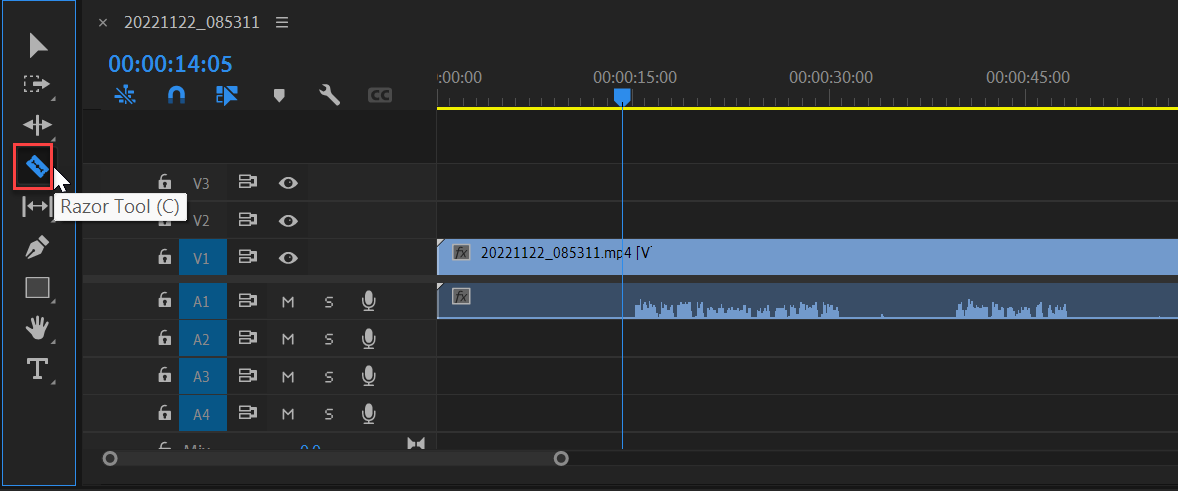
Task: Toggle lock on track V1
Action: coord(164,258)
